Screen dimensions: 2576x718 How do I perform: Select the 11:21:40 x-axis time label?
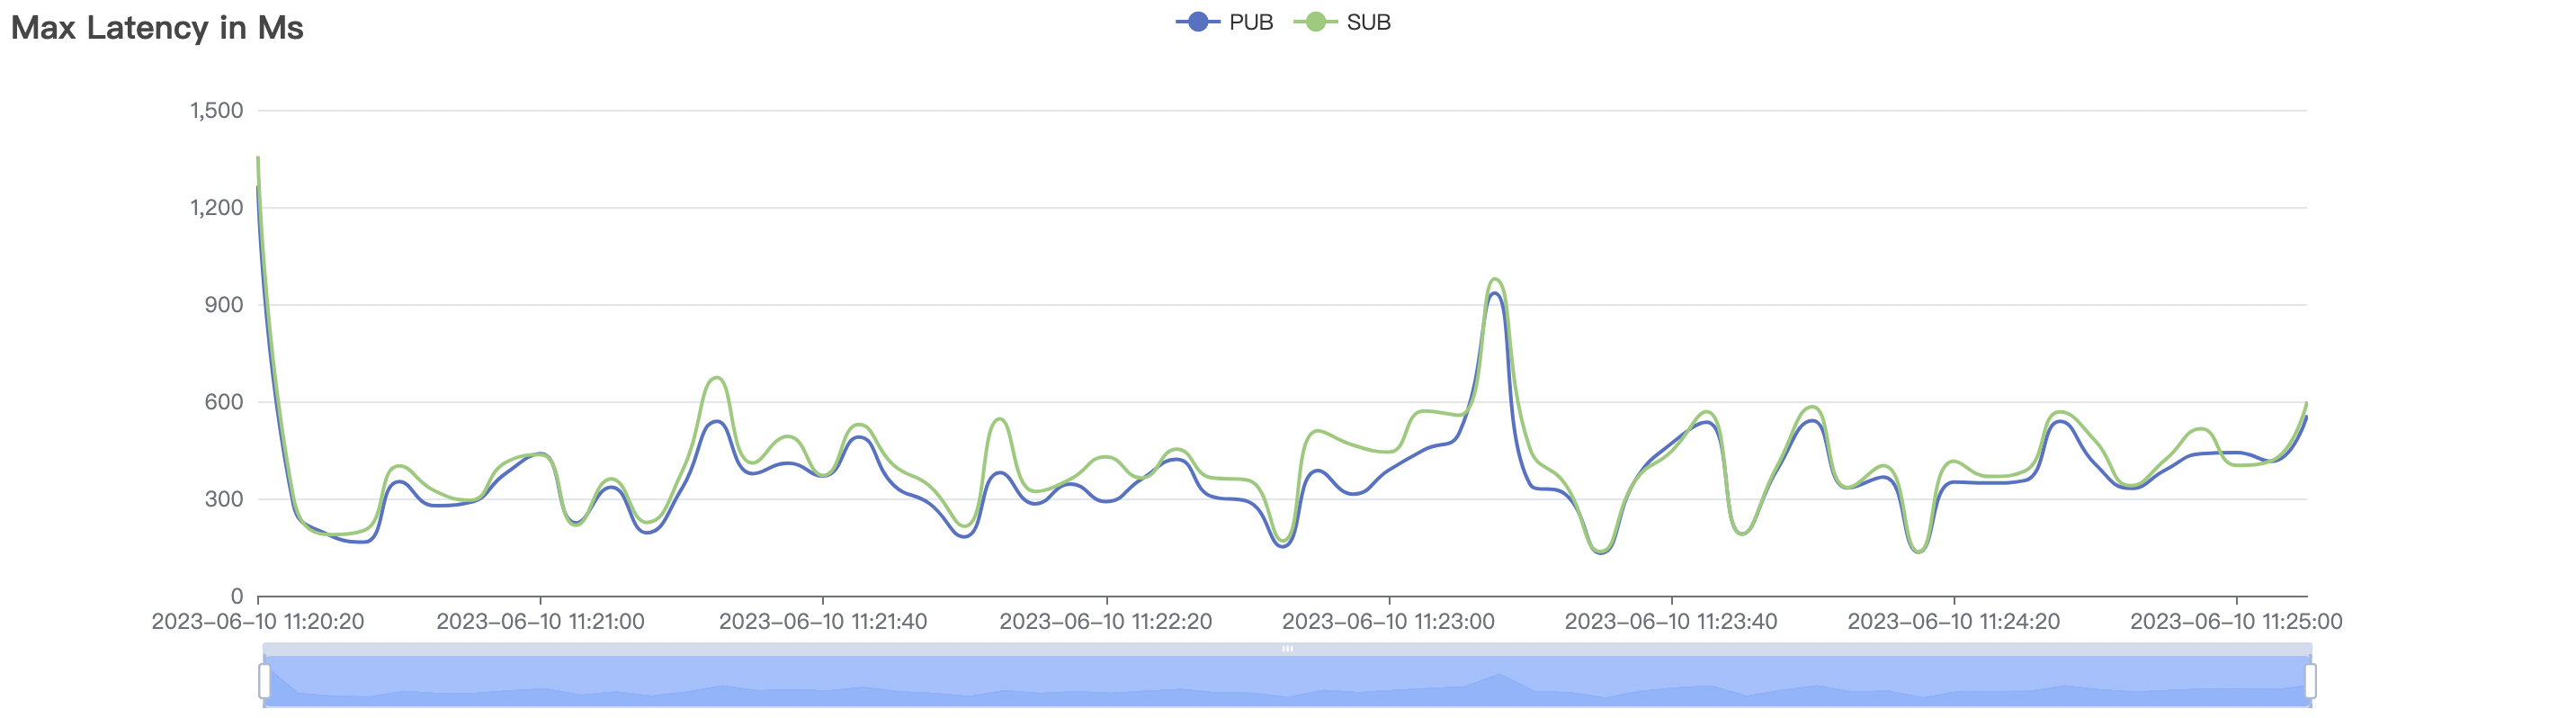tap(823, 621)
